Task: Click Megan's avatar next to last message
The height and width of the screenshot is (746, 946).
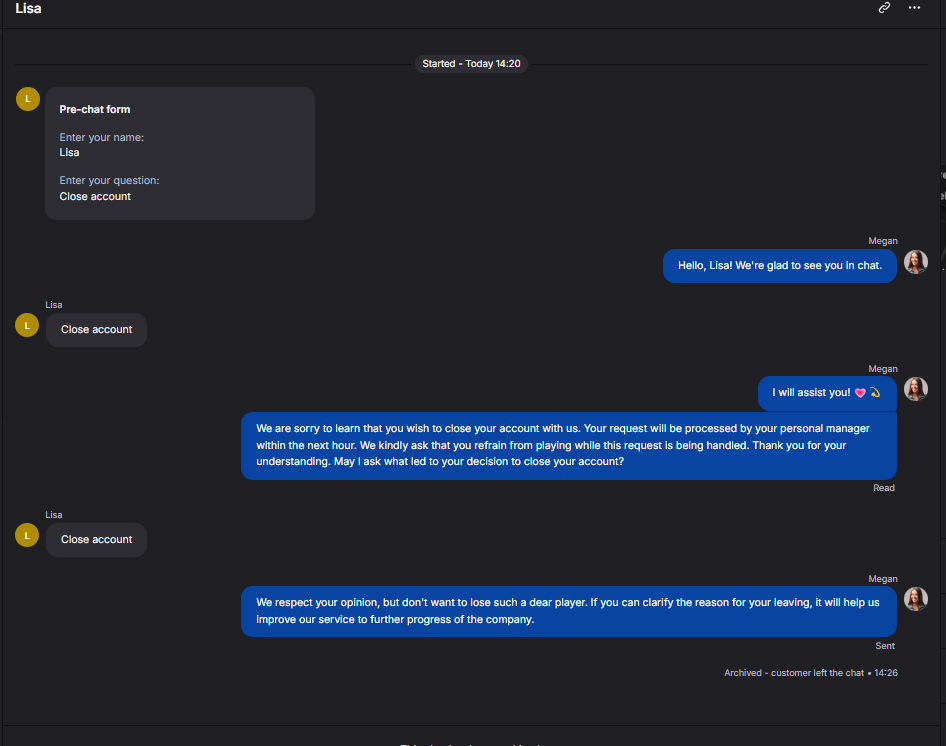Action: coord(915,599)
